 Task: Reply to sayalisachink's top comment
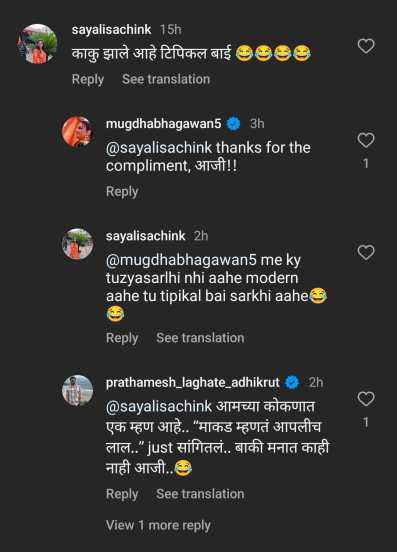pos(88,80)
